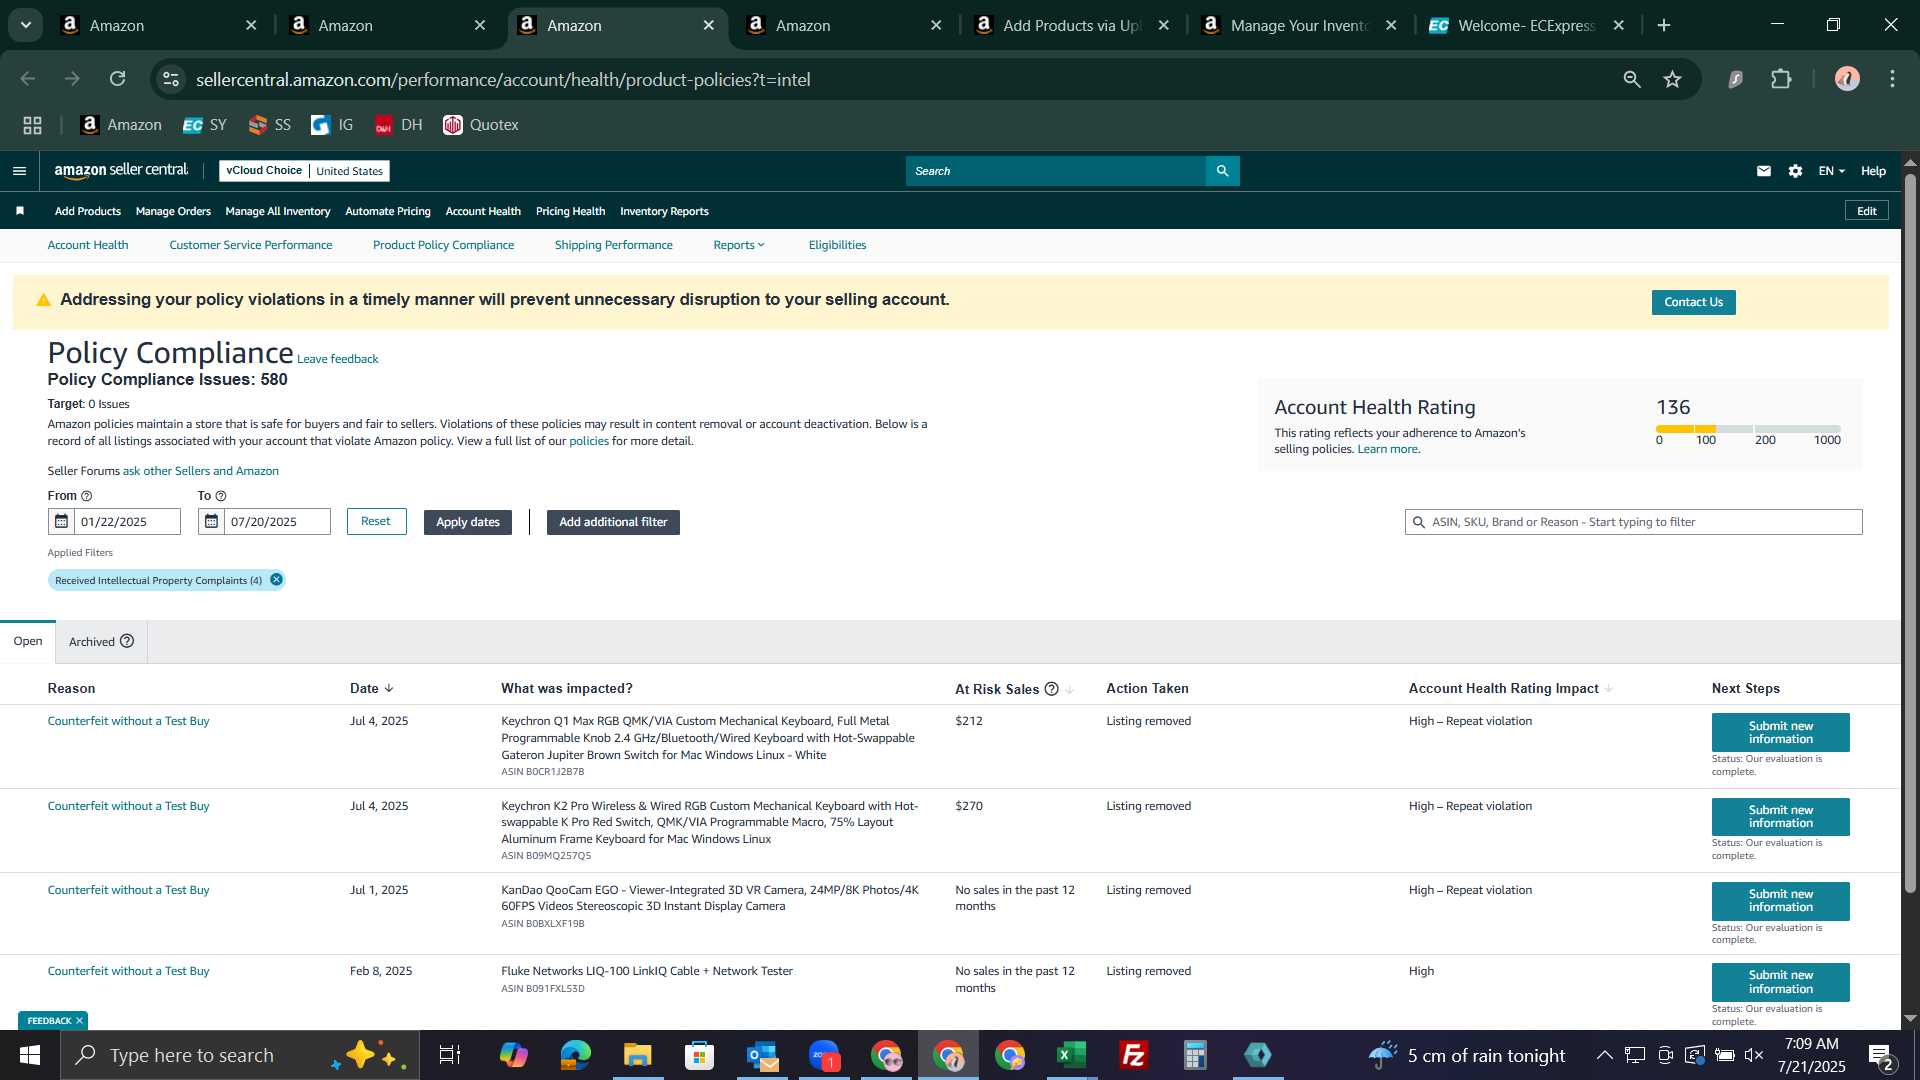
Task: Expand the EN language dropdown
Action: point(1831,171)
